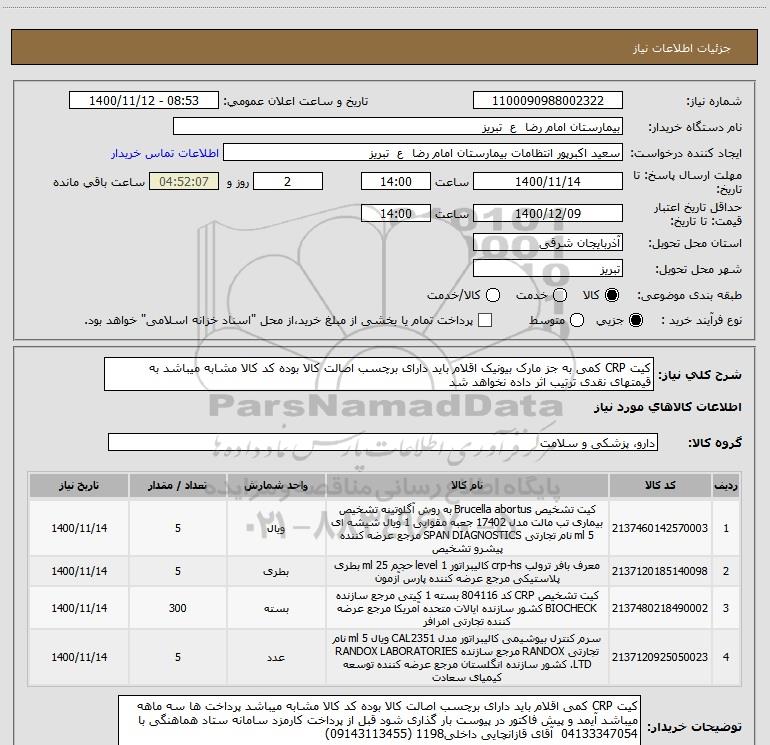The height and width of the screenshot is (745, 770).
Task: Click the Brucella abortus kit item name
Action: point(467,528)
